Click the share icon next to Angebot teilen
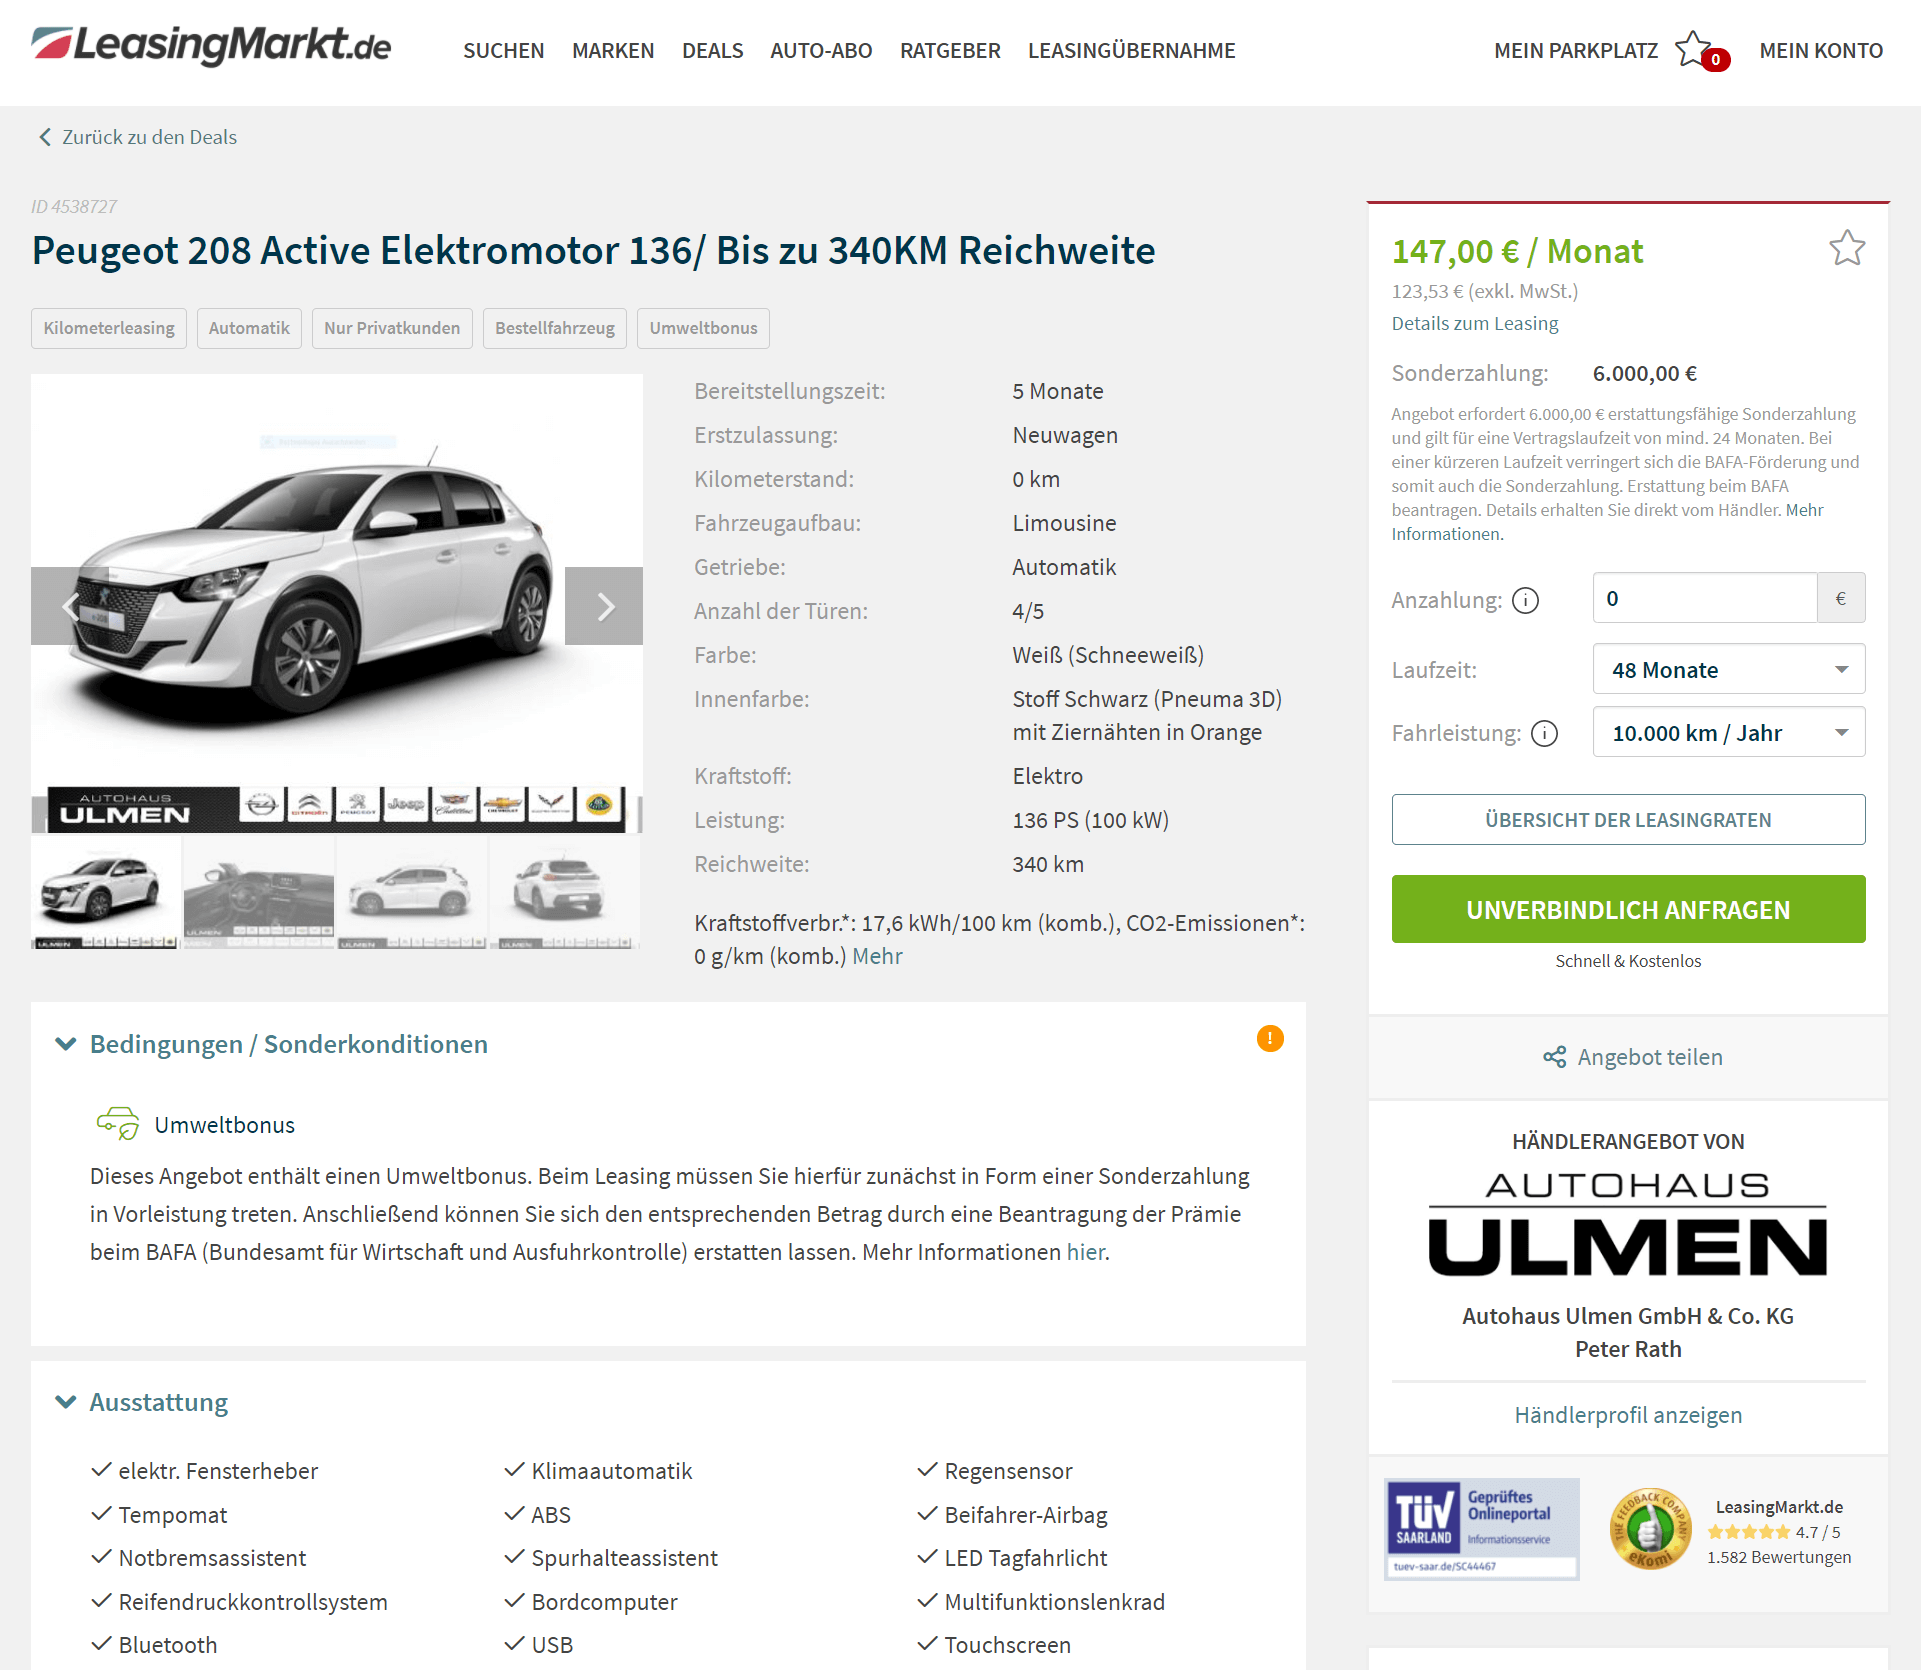1921x1670 pixels. 1554,1057
